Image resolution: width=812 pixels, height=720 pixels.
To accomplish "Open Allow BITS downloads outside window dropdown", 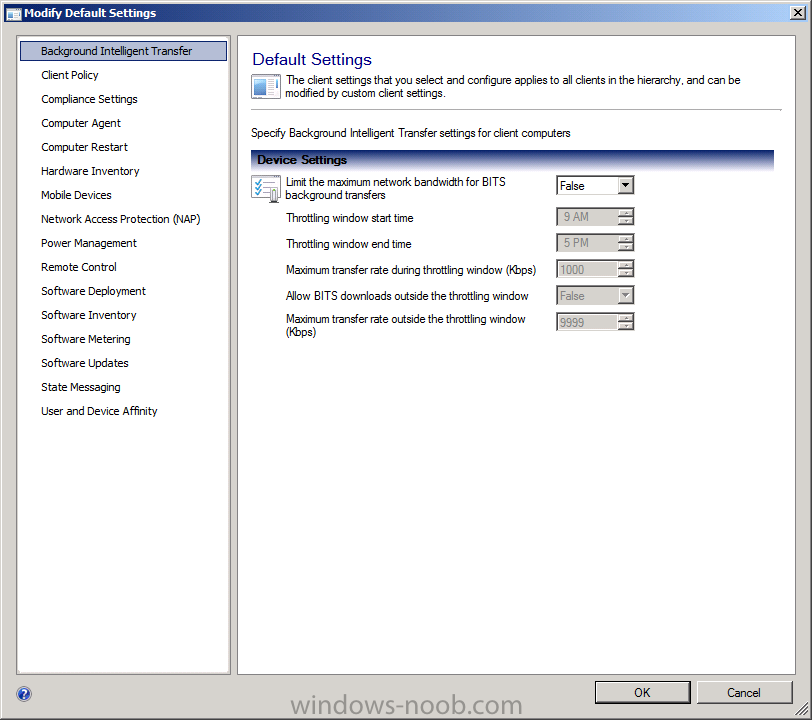I will [626, 295].
